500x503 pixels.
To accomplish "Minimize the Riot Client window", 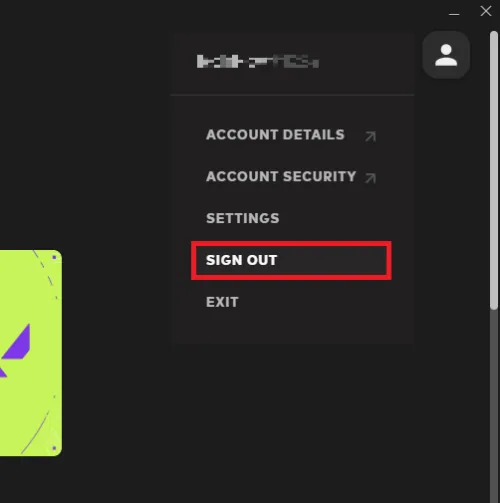I will (x=454, y=14).
